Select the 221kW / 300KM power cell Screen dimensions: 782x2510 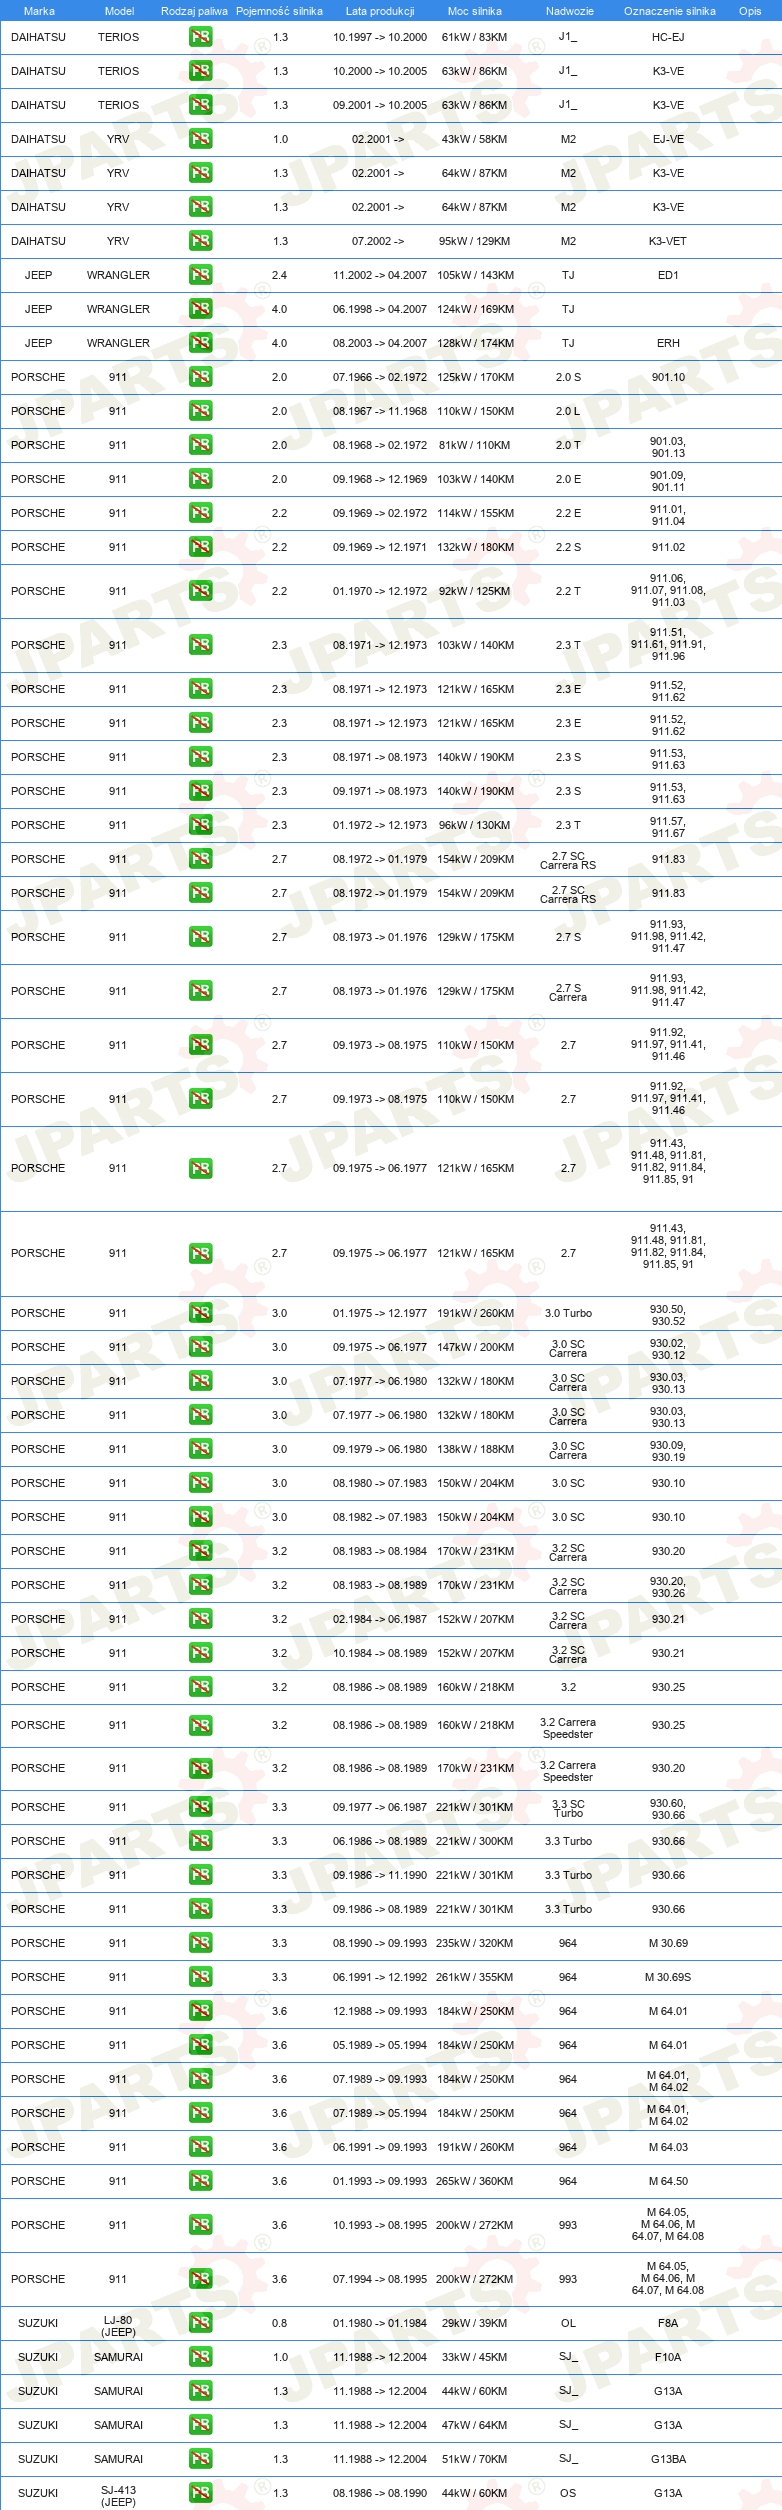pos(475,1841)
